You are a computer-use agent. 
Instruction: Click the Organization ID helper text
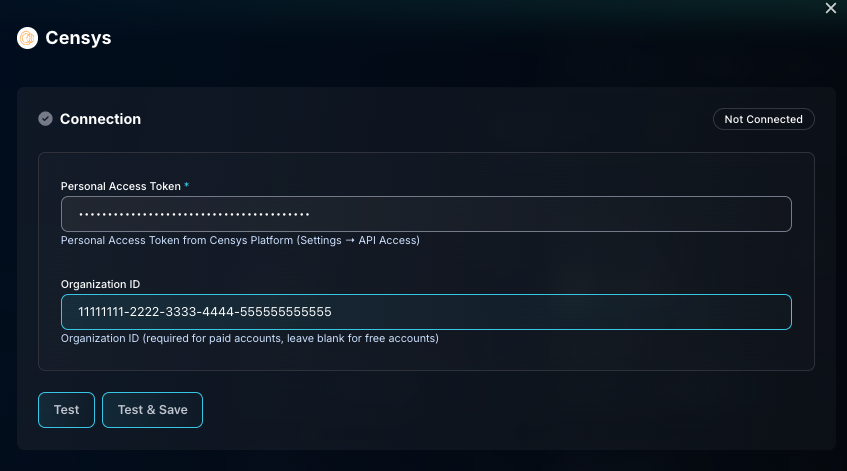[x=249, y=338]
